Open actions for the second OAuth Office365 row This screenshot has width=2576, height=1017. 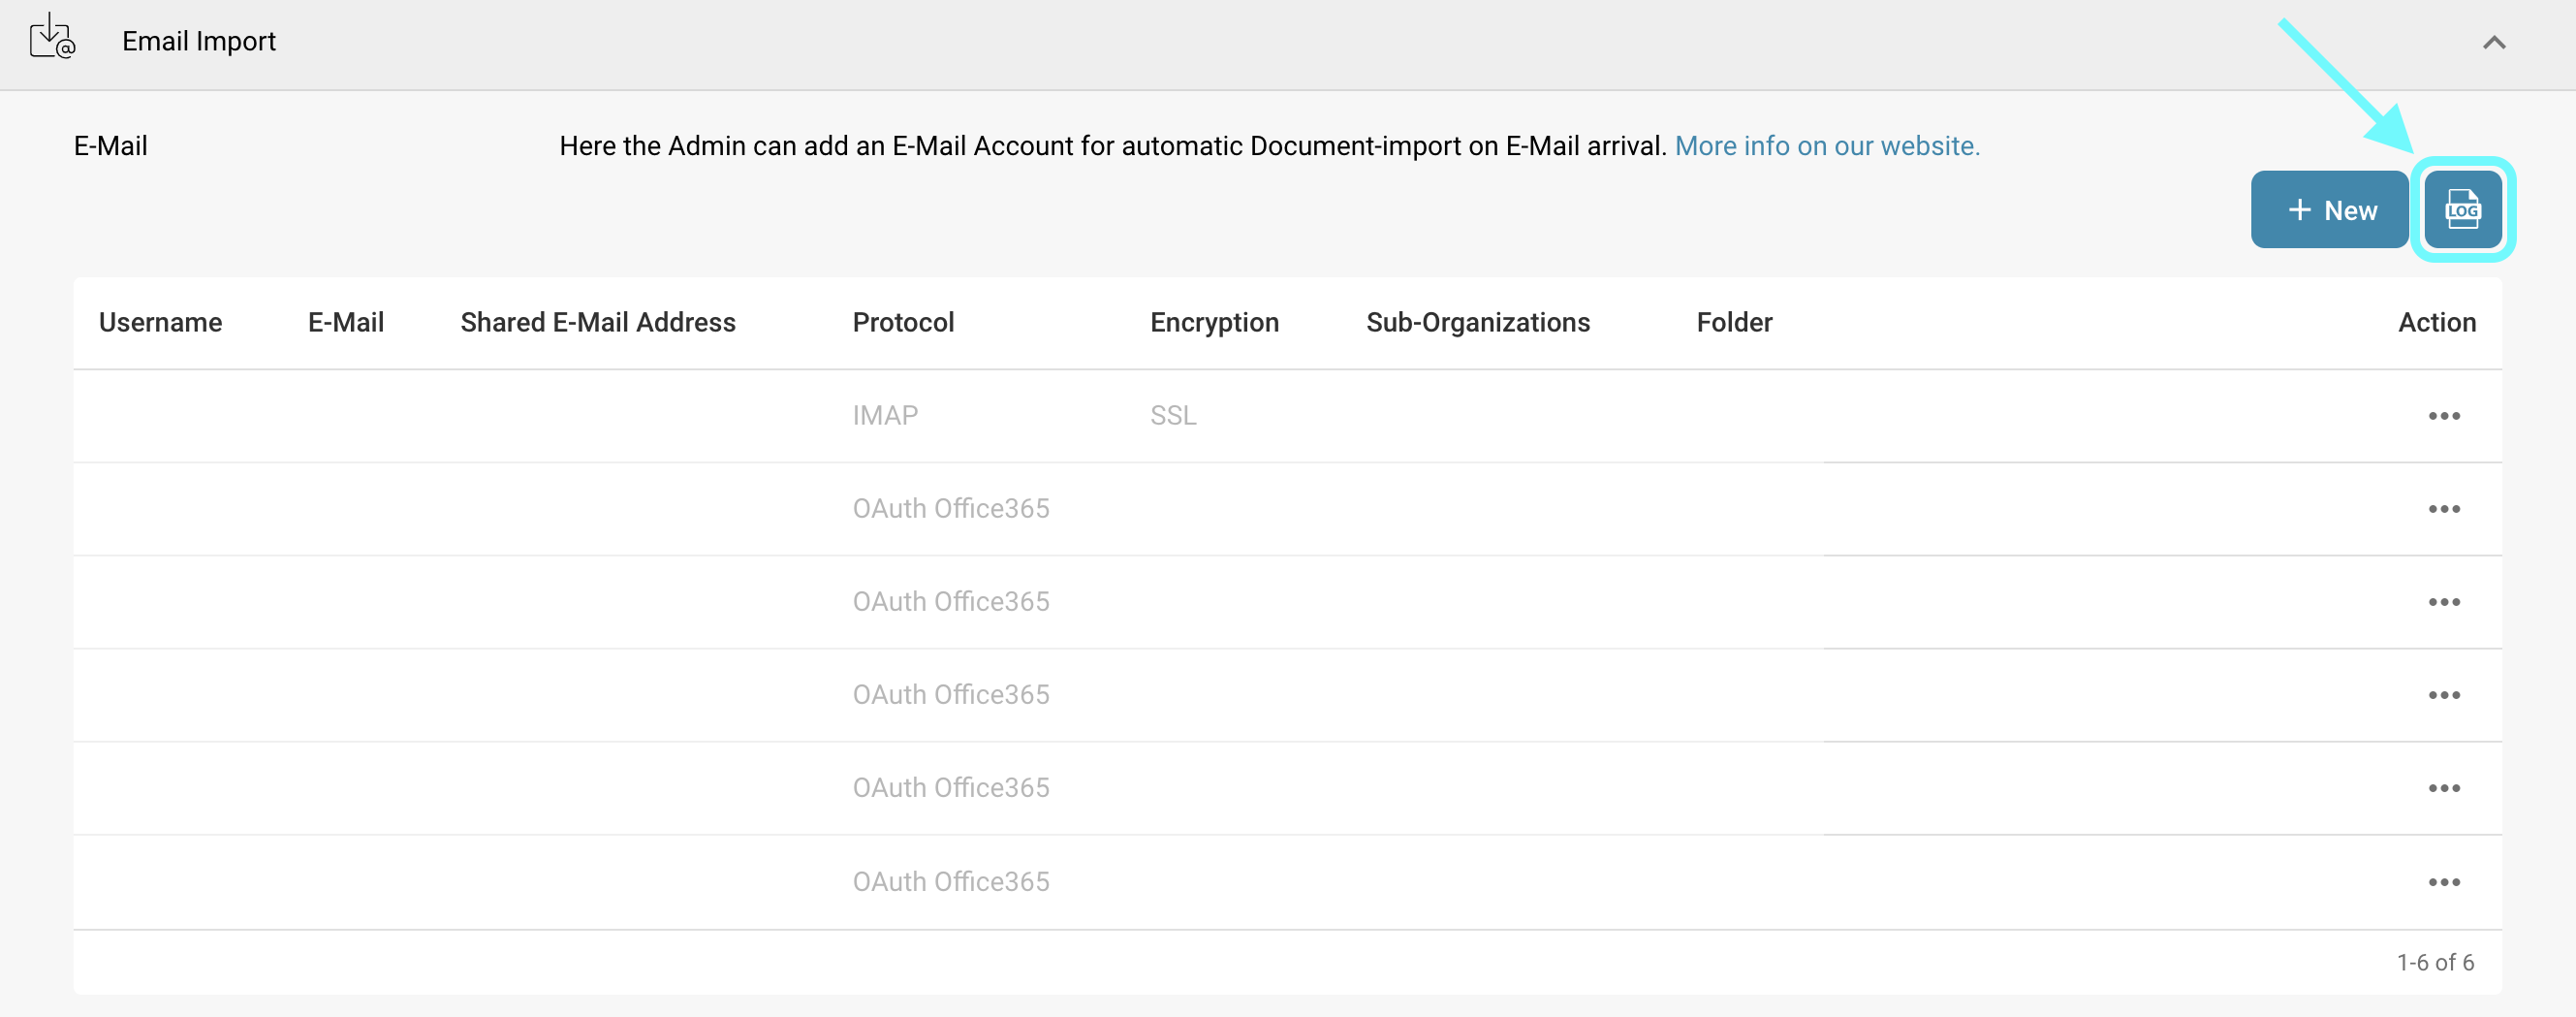pyautogui.click(x=2443, y=602)
